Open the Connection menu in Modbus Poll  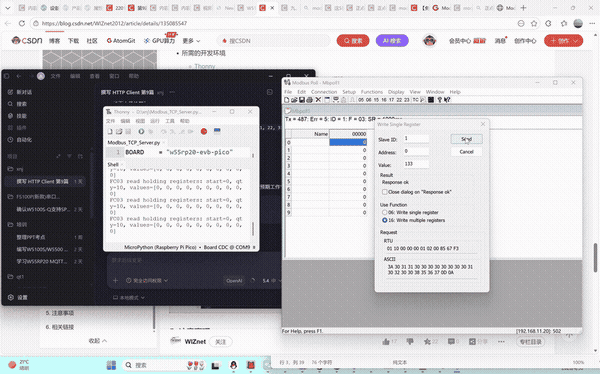pyautogui.click(x=324, y=92)
